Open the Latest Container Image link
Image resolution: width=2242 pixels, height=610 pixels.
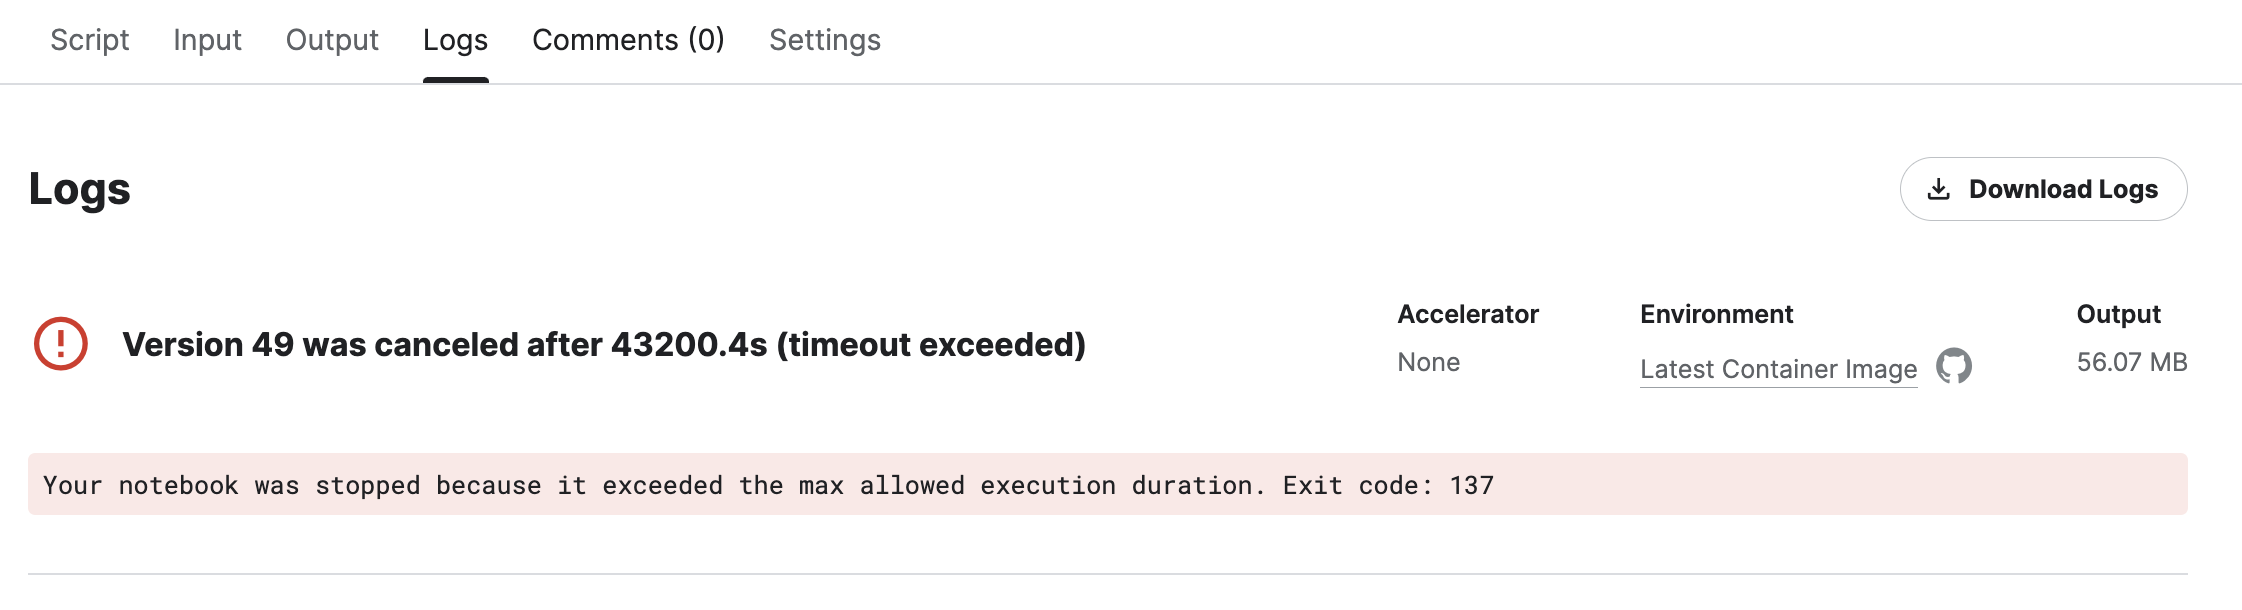1778,369
